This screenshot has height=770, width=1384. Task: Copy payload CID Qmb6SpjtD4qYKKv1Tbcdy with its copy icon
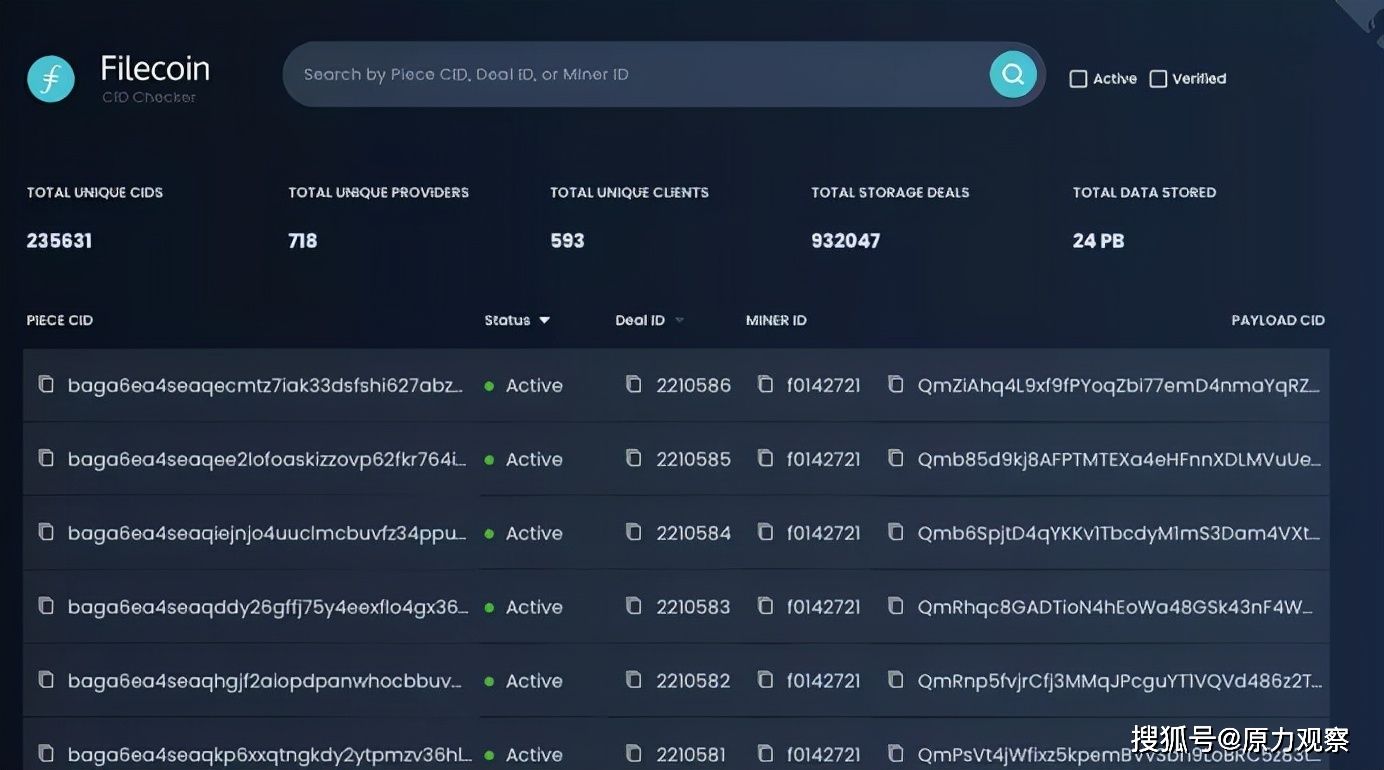click(896, 532)
